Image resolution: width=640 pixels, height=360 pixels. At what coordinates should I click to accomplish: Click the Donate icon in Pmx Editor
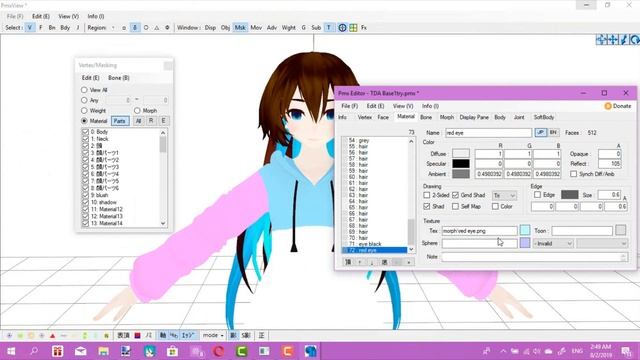tap(608, 106)
